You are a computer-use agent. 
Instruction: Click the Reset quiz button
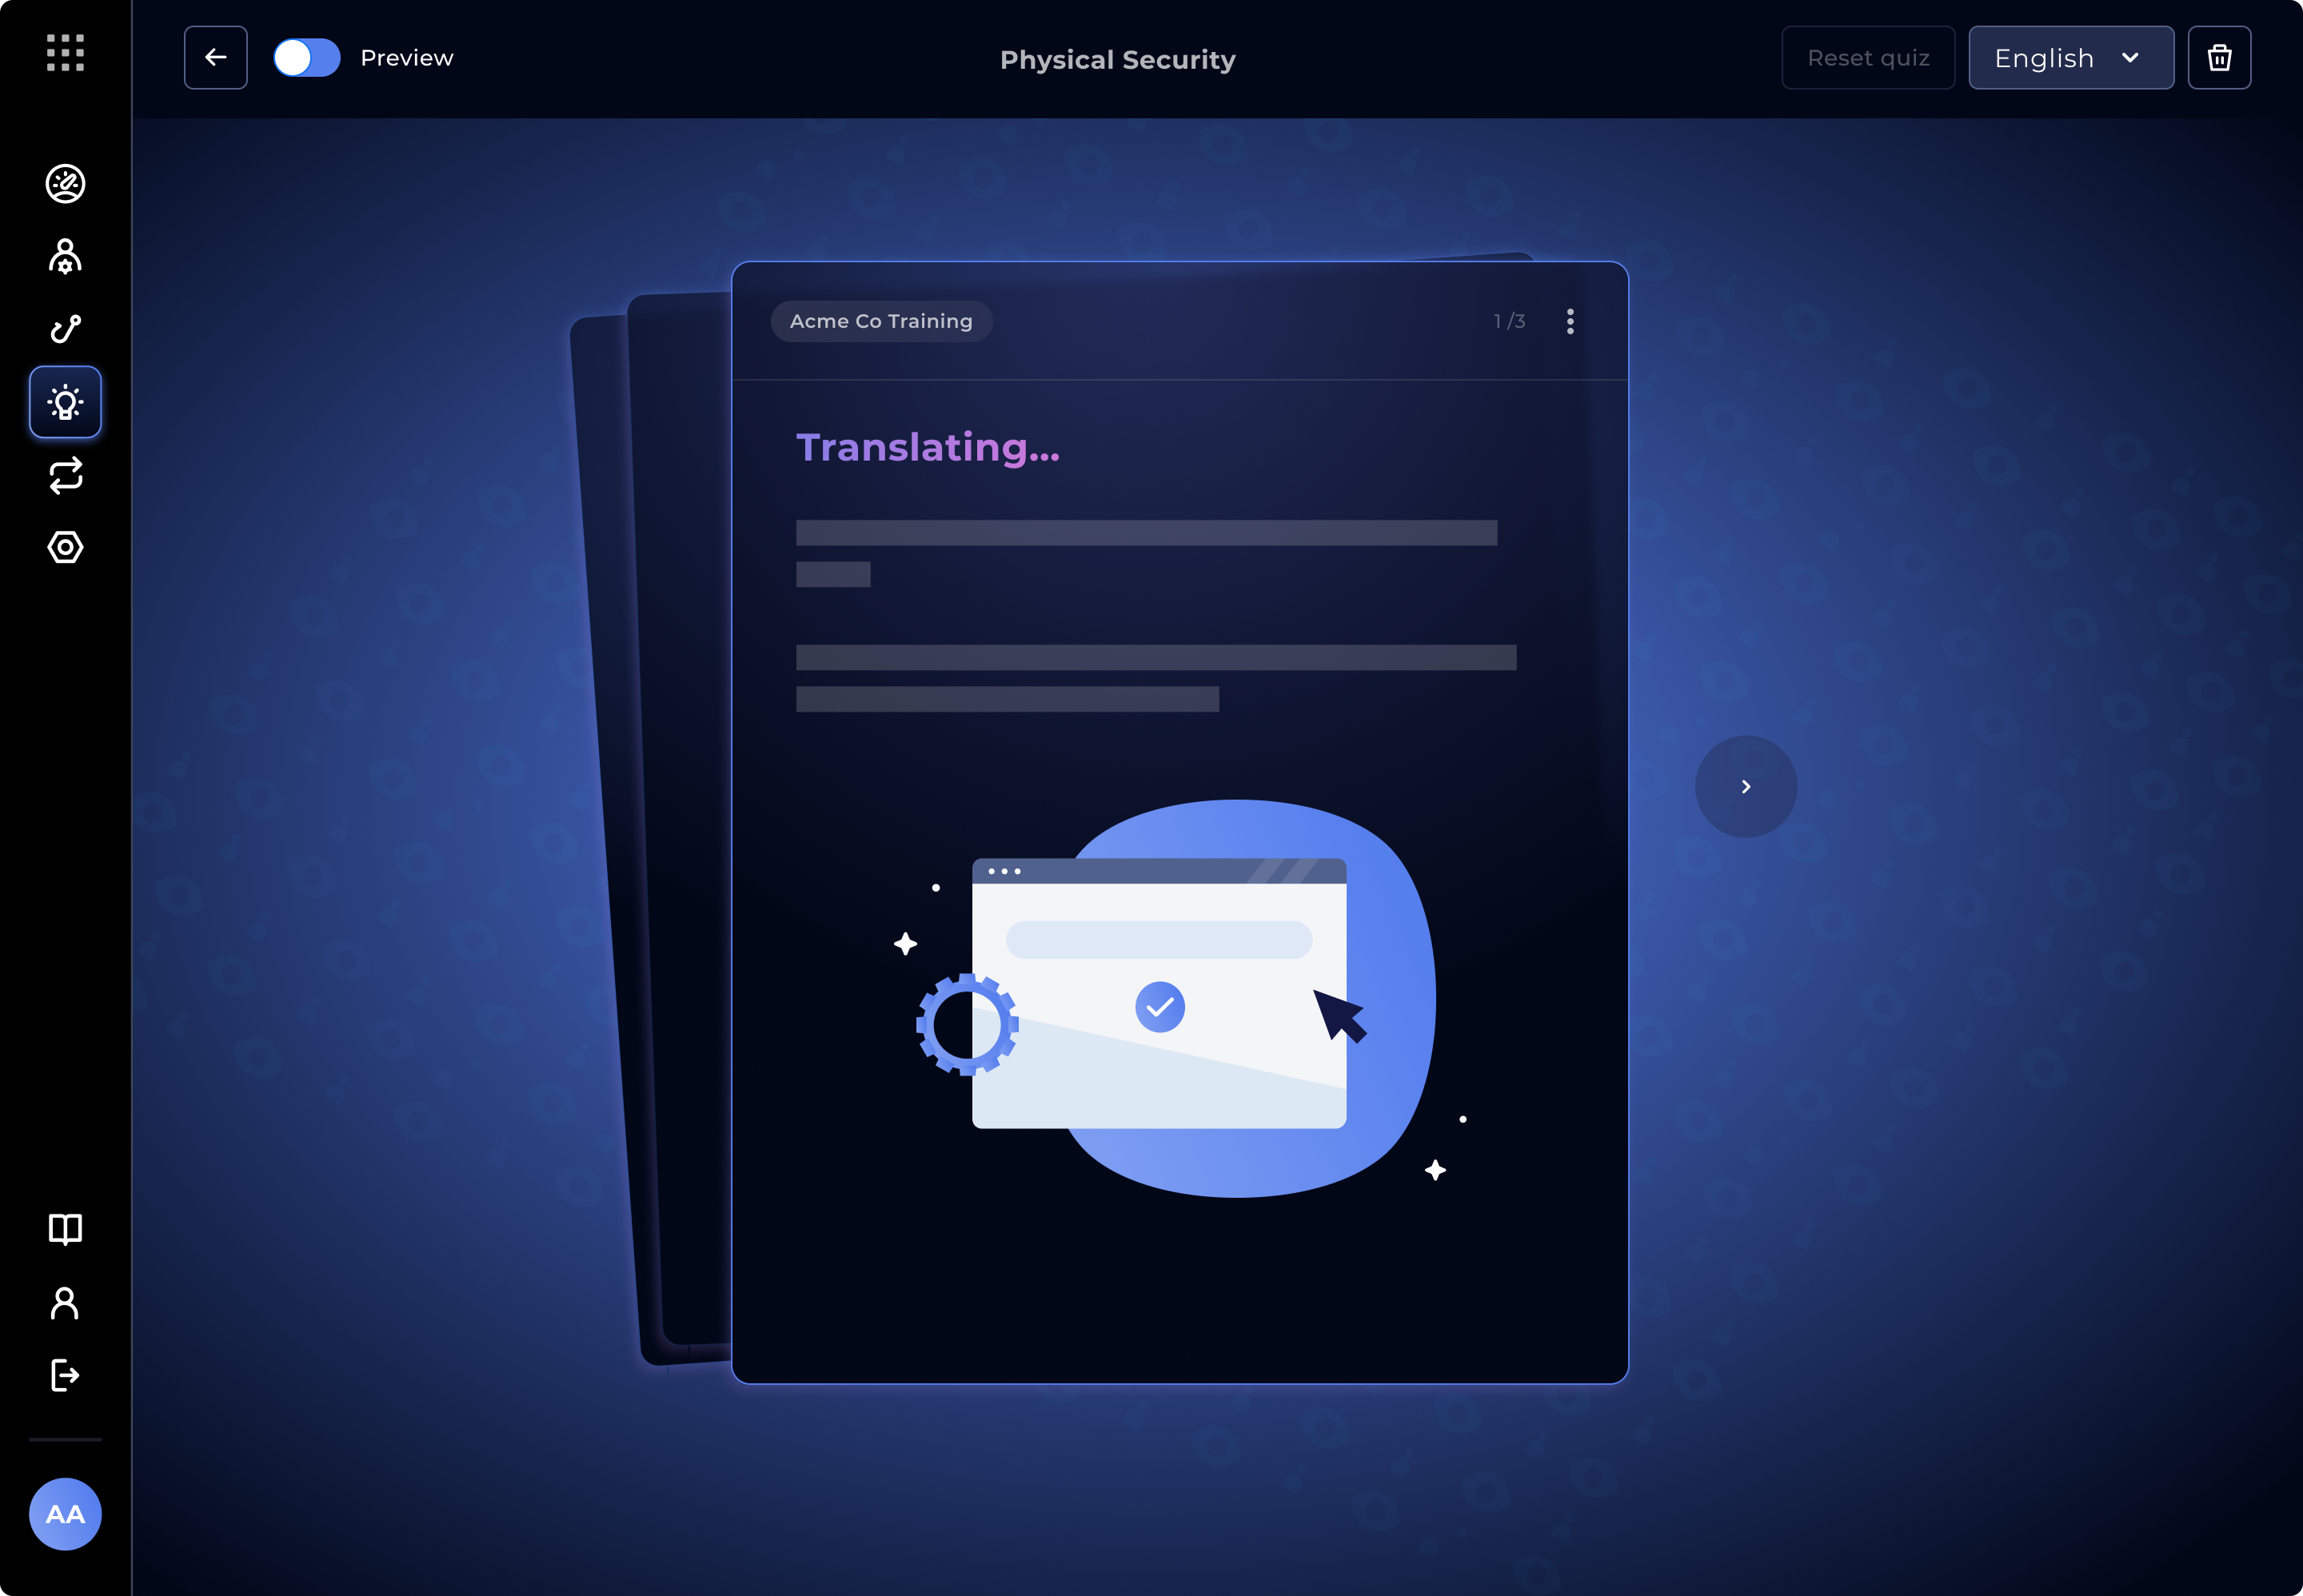click(x=1867, y=58)
